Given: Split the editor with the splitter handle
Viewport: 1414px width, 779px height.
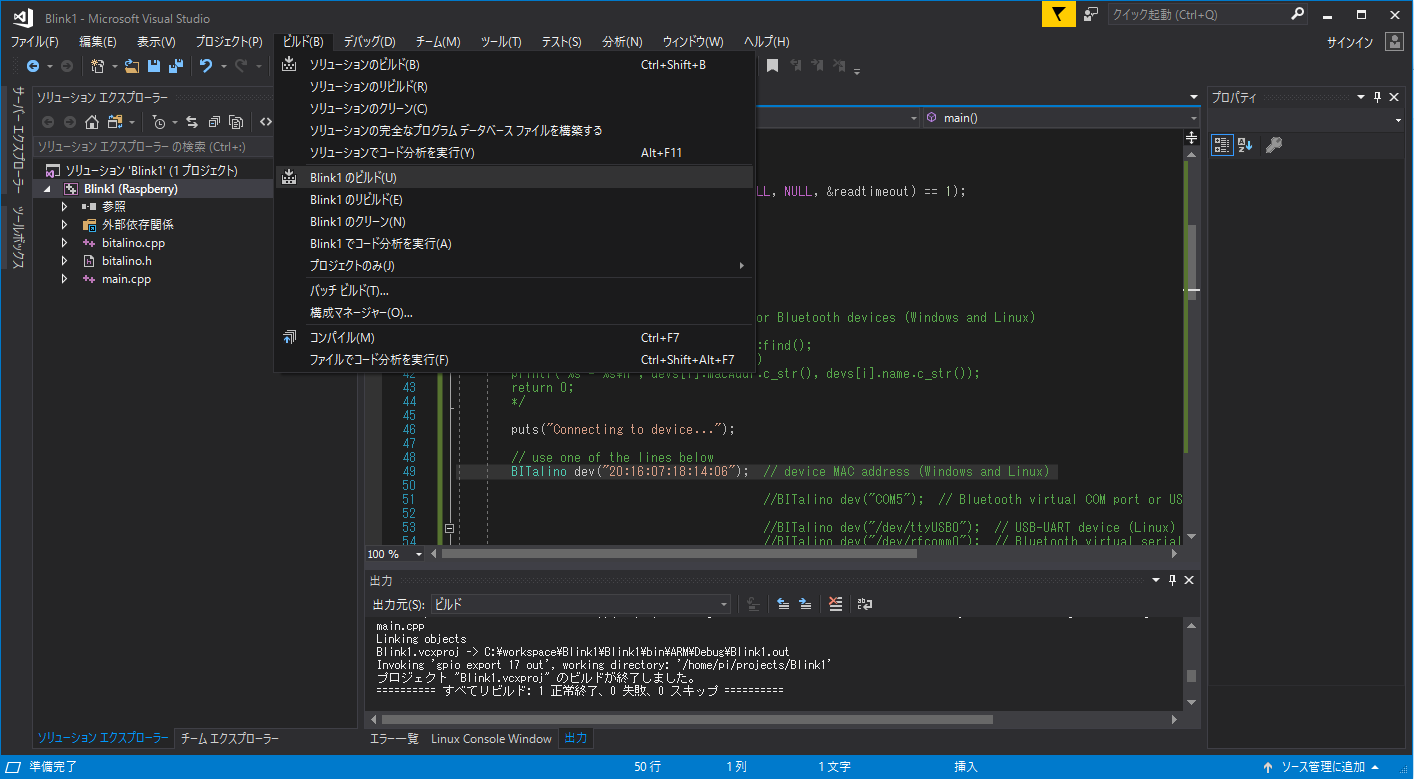Looking at the screenshot, I should coord(1191,137).
